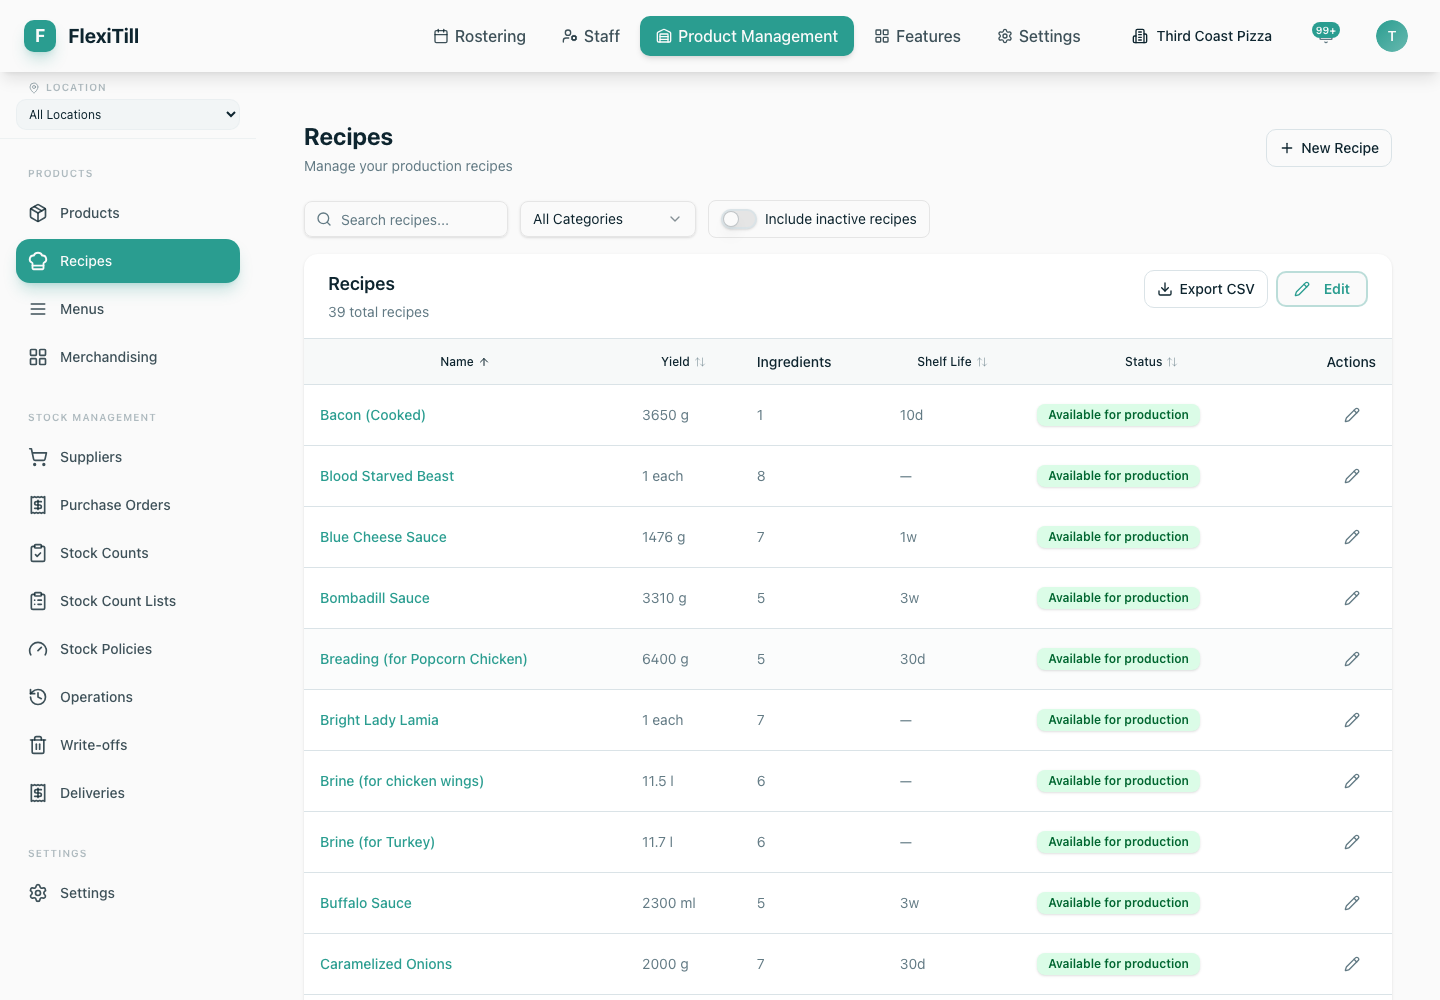The width and height of the screenshot is (1440, 1000).
Task: Click the pencil icon in Bombadill Sauce row
Action: tap(1351, 598)
